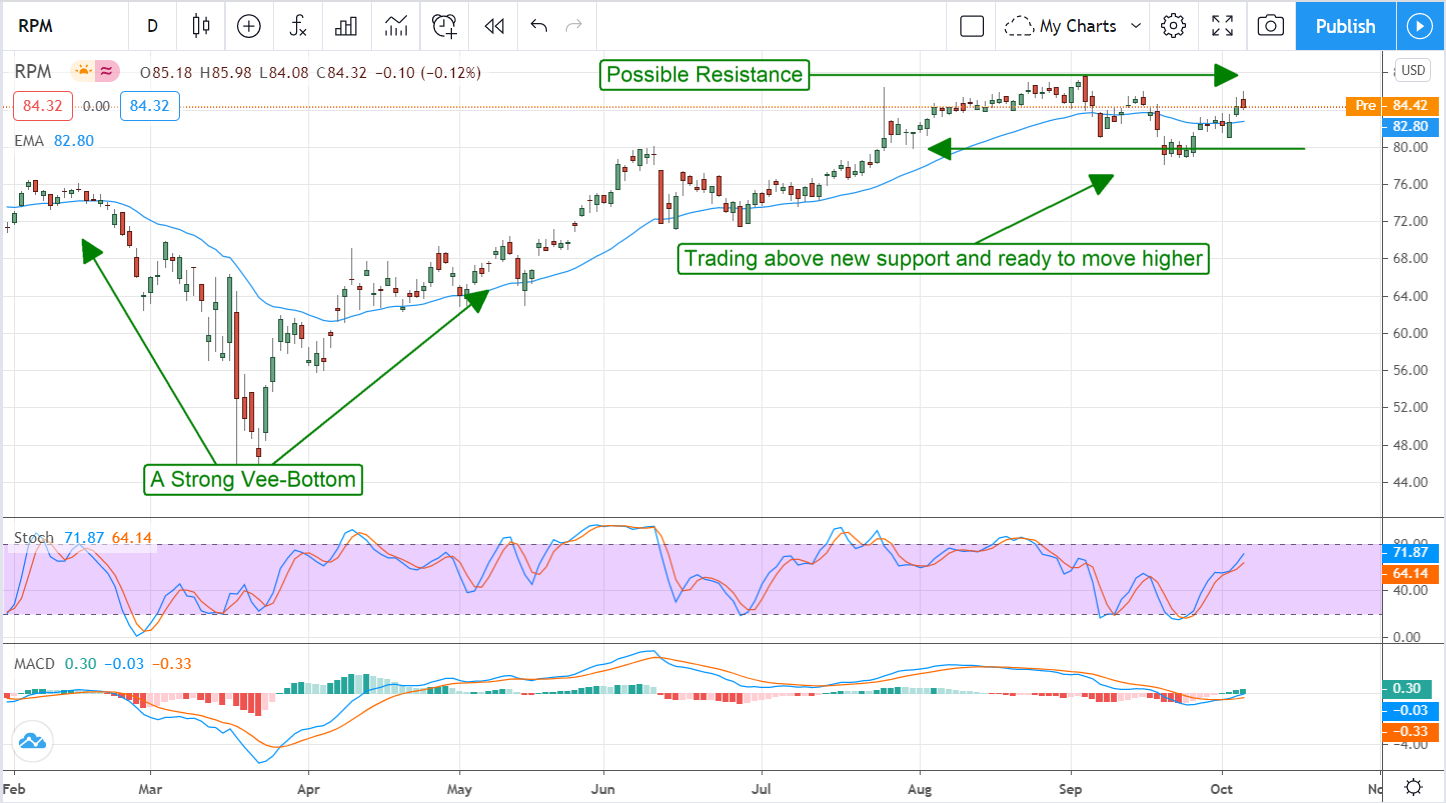Open the D interval selector
Image resolution: width=1446 pixels, height=803 pixels.
(x=152, y=26)
